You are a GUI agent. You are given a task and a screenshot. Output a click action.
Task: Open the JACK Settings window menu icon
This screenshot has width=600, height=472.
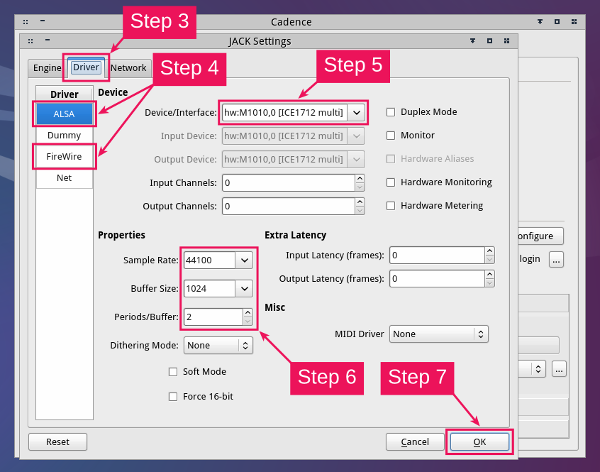31,41
